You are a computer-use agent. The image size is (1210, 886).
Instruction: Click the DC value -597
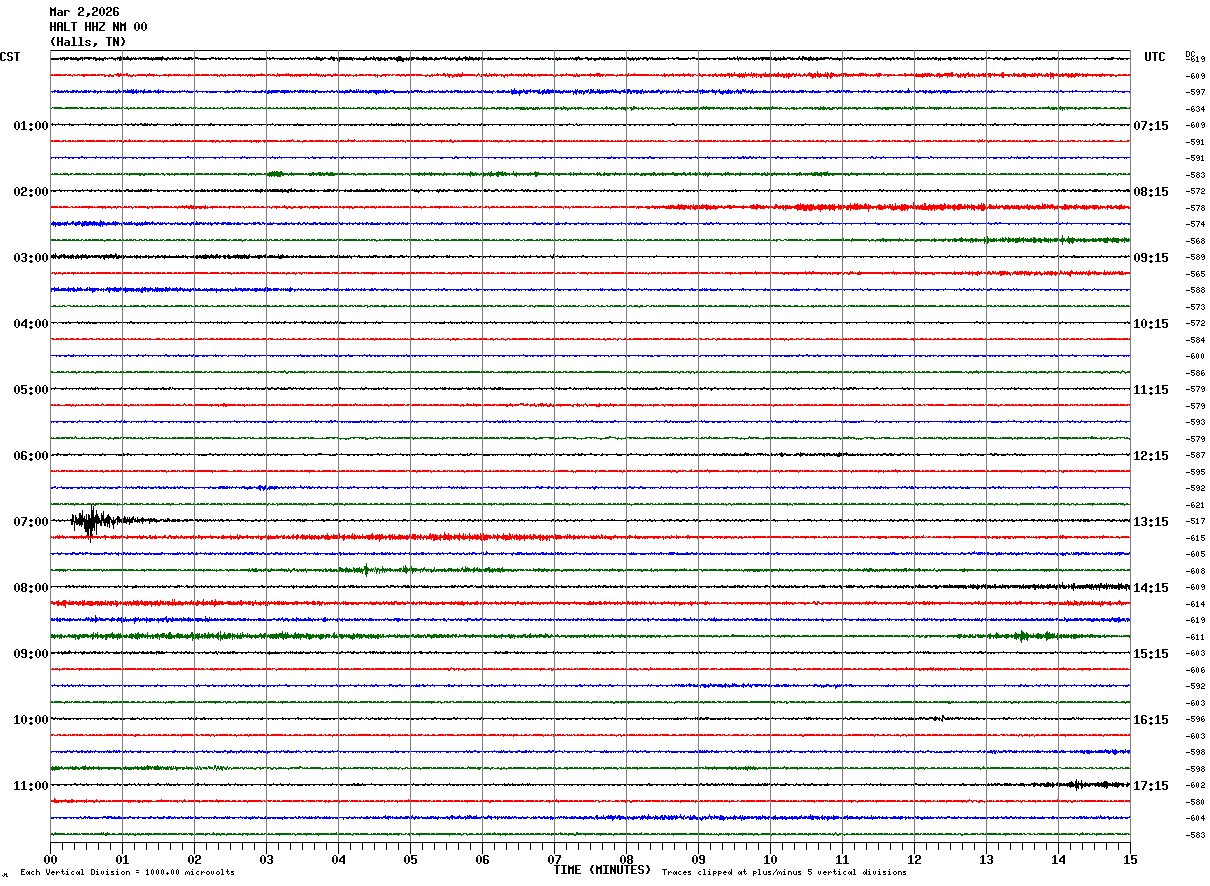(x=1195, y=93)
